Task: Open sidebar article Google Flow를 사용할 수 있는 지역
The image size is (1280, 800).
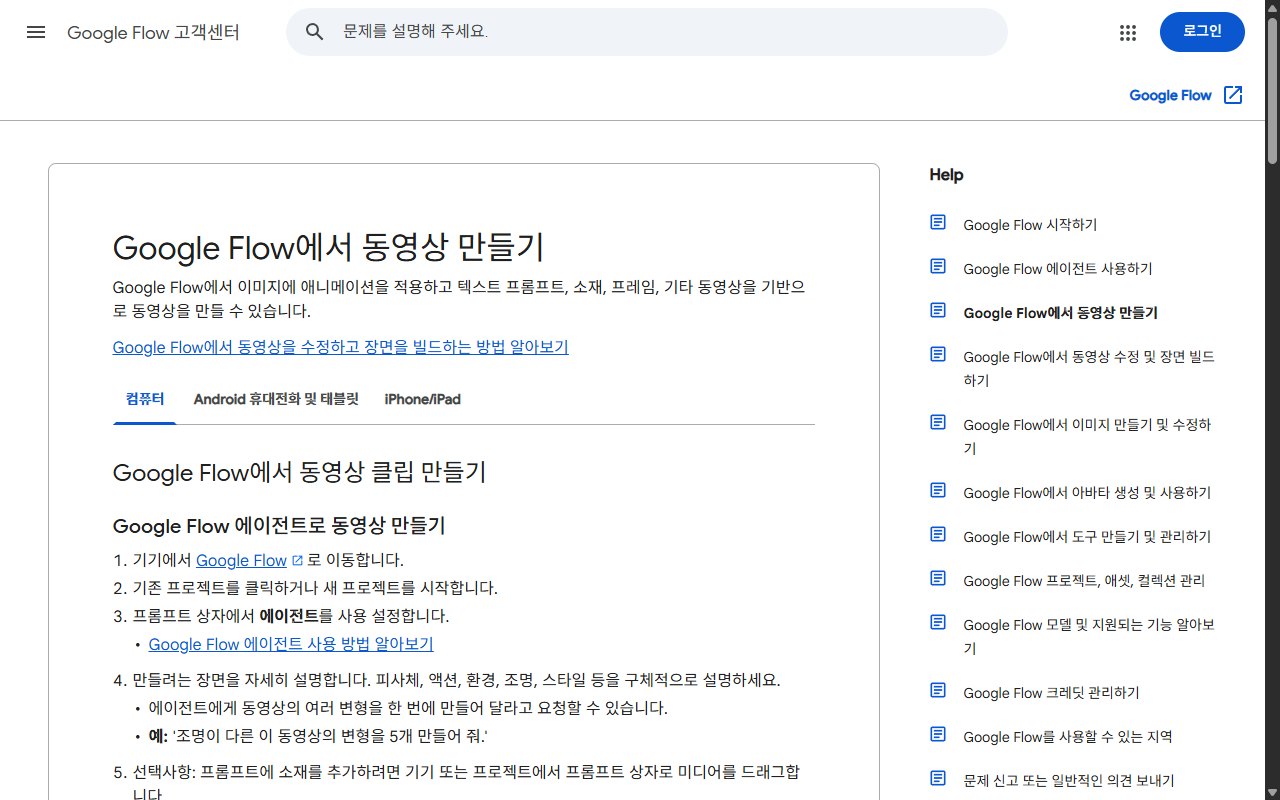Action: click(1068, 737)
